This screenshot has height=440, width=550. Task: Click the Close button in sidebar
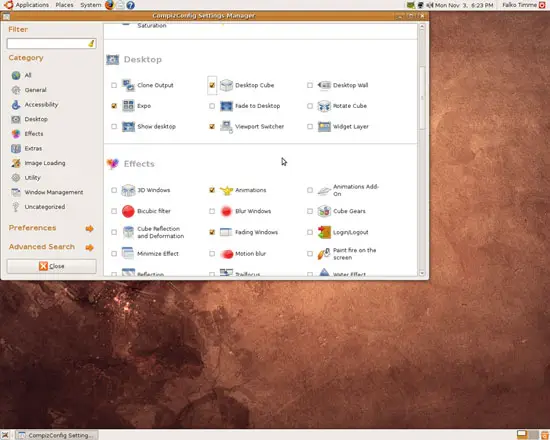tap(52, 266)
